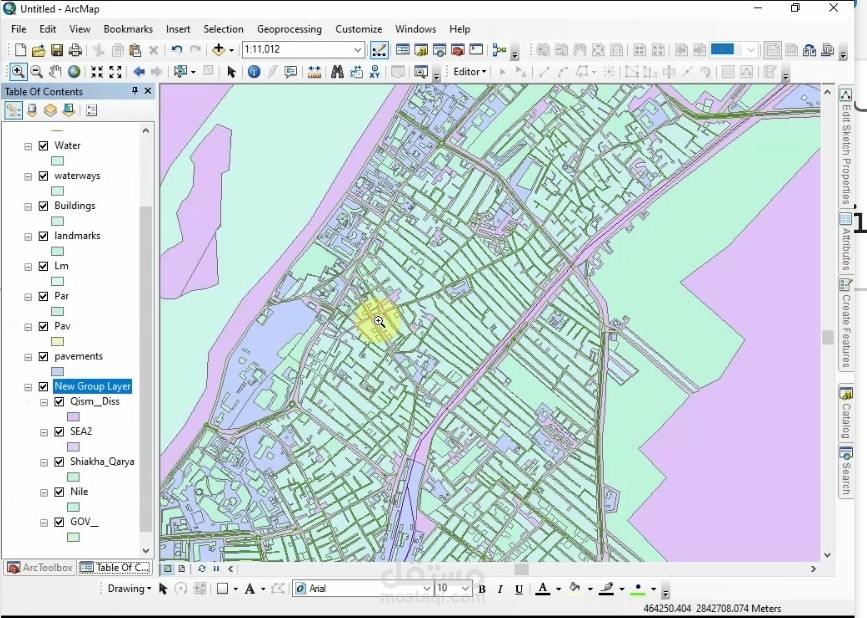The image size is (867, 618).
Task: Collapse the Buildings layer legend
Action: coord(28,207)
